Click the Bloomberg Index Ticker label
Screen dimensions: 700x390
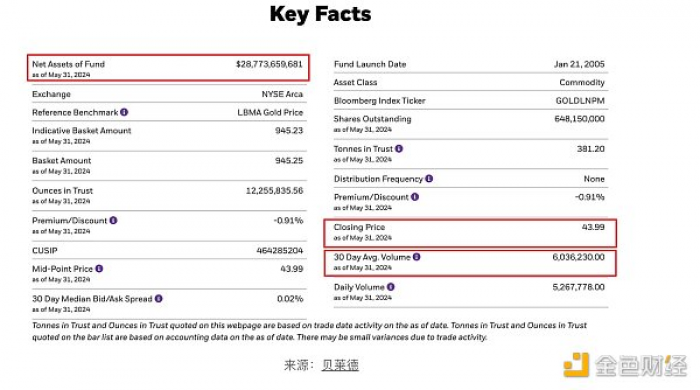pyautogui.click(x=379, y=101)
